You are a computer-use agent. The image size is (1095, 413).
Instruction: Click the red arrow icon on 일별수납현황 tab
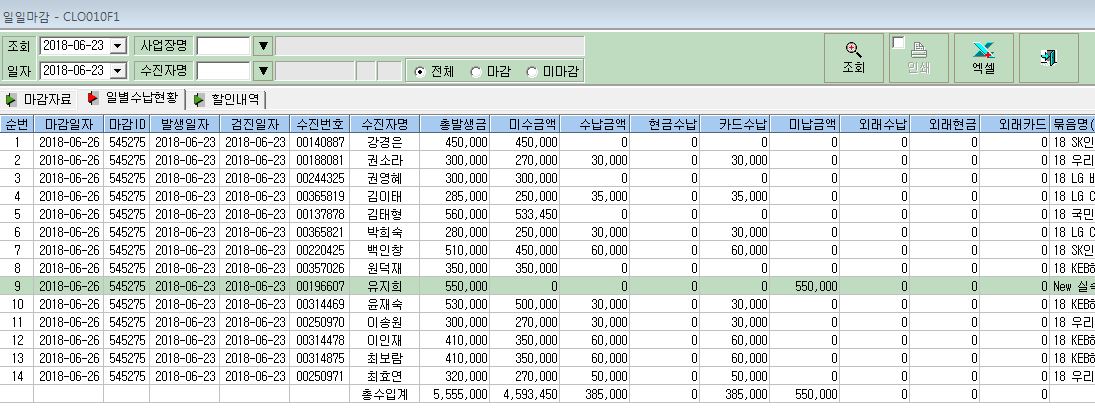93,99
